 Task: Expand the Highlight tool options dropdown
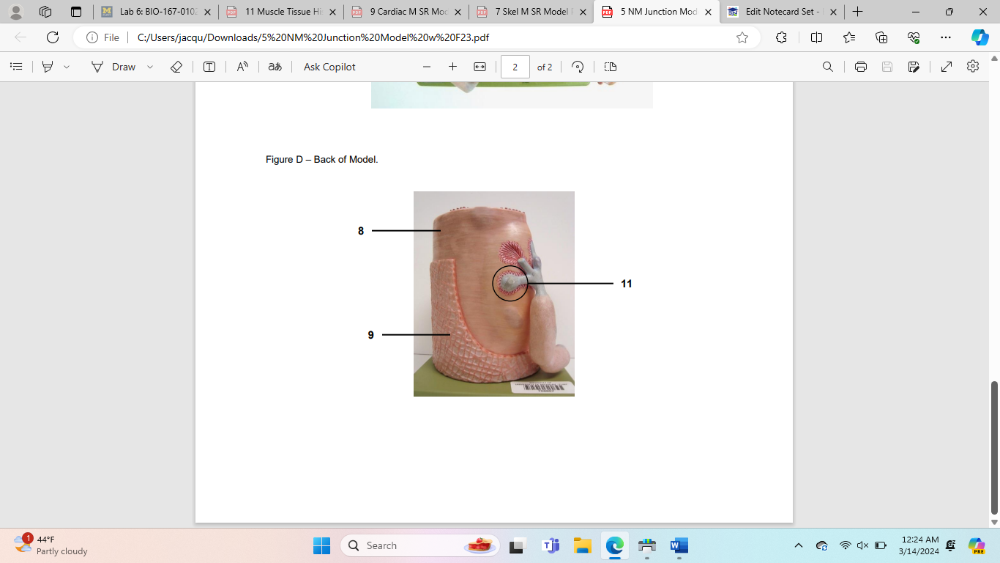point(67,67)
